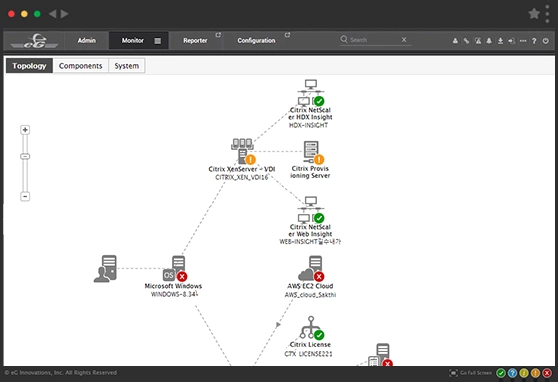Screen dimensions: 558x382
Task: Open the Admin menu
Action: [86, 41]
